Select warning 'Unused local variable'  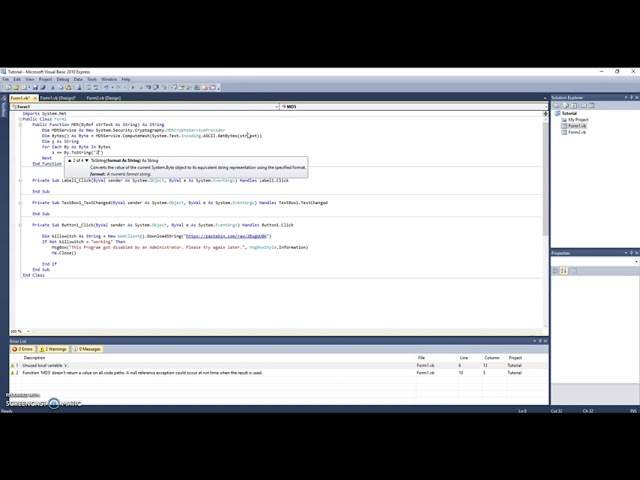pyautogui.click(x=279, y=365)
